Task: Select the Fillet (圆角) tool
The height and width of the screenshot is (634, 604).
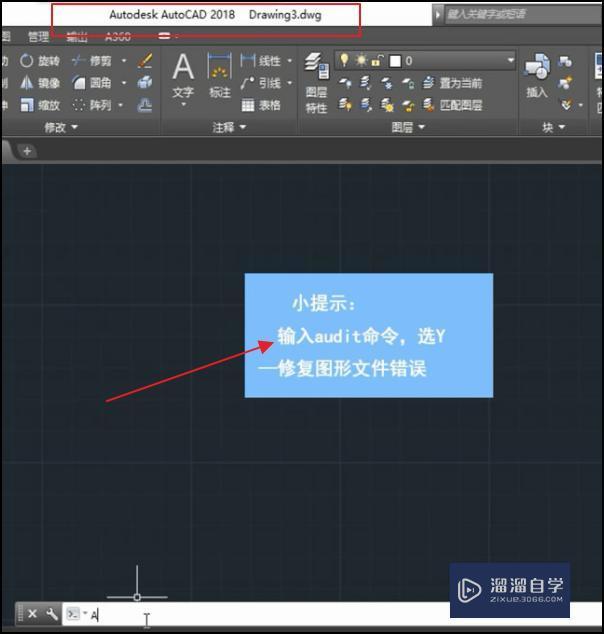Action: (x=92, y=83)
